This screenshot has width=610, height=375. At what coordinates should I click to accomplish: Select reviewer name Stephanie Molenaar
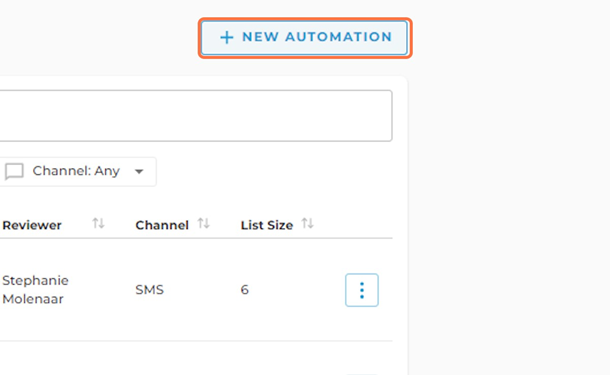coord(35,290)
